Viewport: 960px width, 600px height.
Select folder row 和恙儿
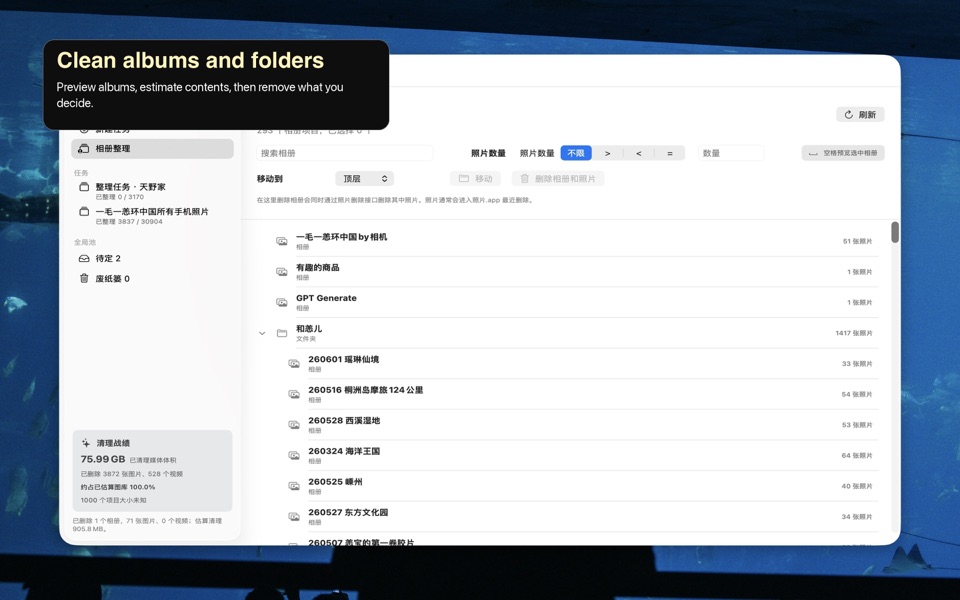click(x=568, y=333)
